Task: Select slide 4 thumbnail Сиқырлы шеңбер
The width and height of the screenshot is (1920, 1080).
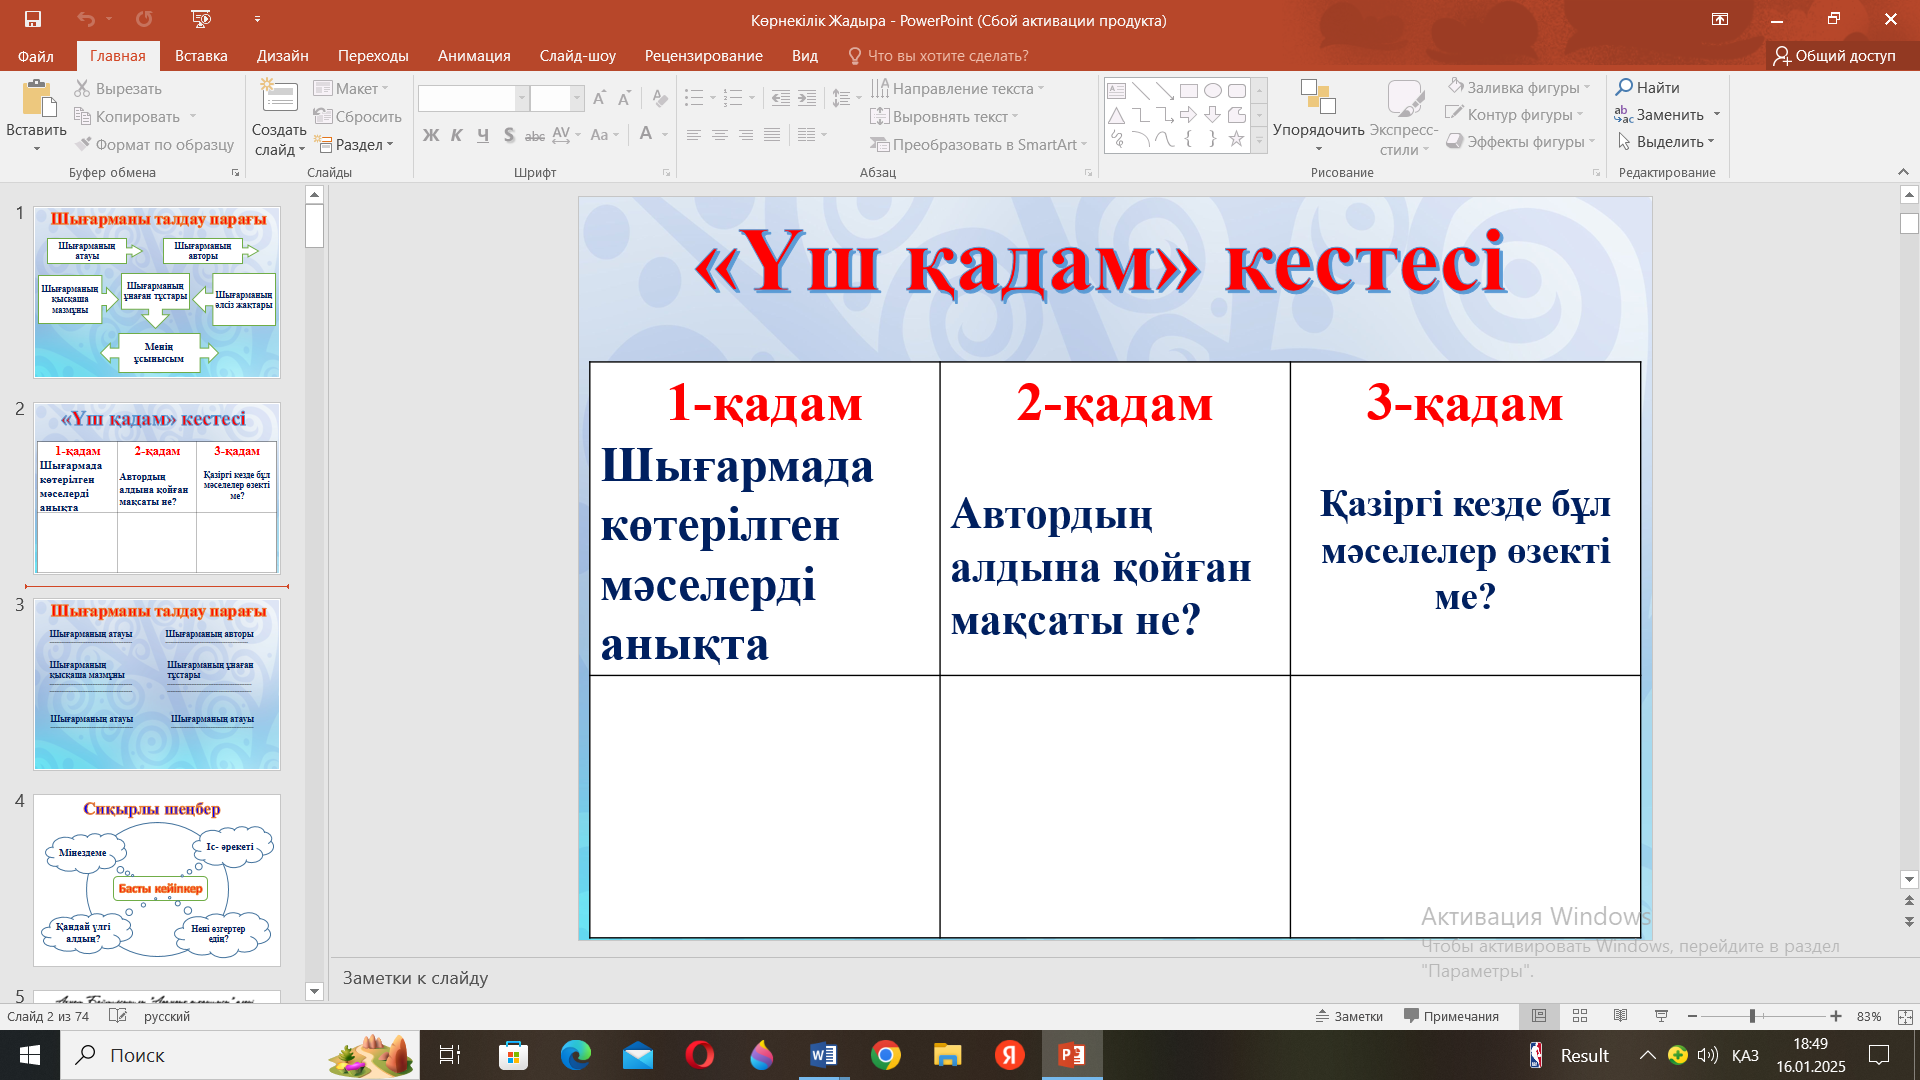Action: (157, 880)
